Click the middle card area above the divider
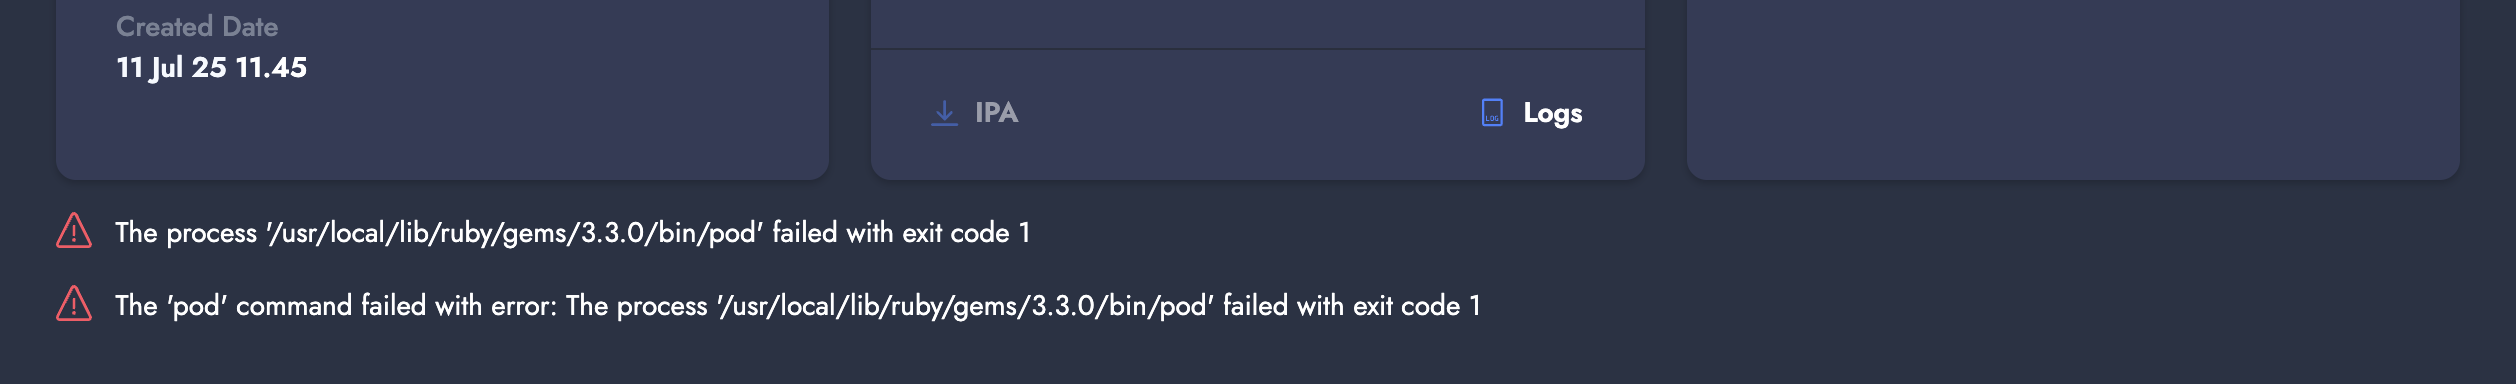This screenshot has height=384, width=2516. click(1257, 22)
